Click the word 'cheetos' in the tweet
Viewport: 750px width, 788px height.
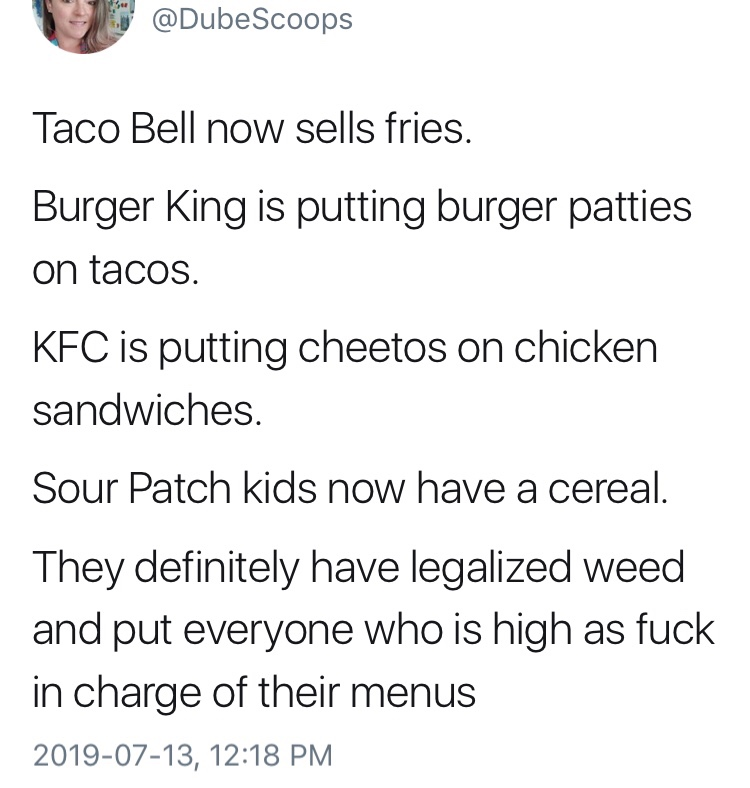pyautogui.click(x=372, y=348)
